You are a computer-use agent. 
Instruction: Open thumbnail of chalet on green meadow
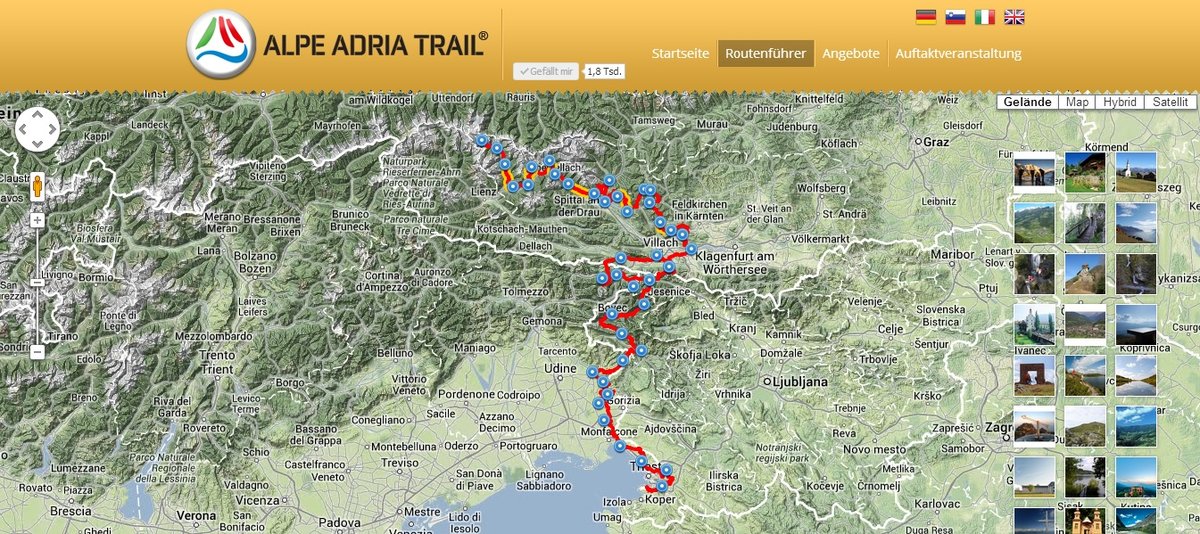point(1085,172)
